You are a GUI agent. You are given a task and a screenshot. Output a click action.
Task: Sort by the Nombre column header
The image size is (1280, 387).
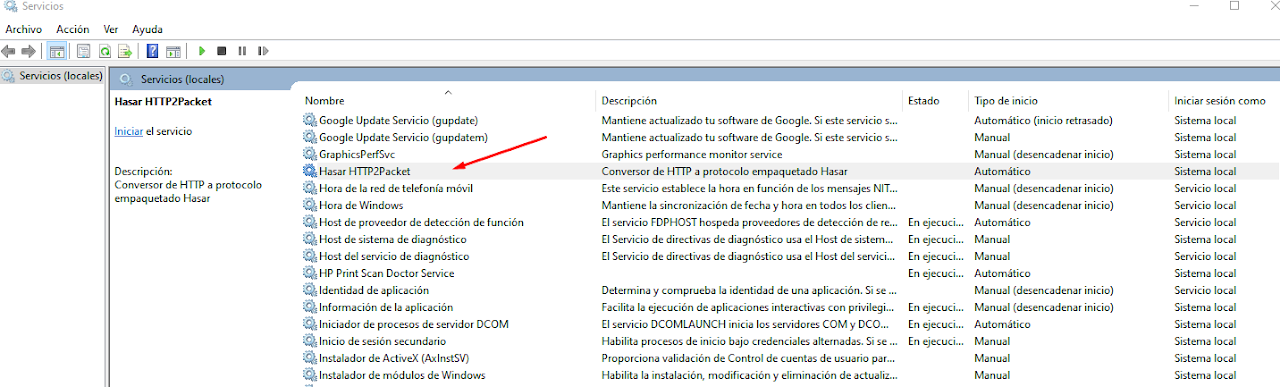(x=325, y=100)
